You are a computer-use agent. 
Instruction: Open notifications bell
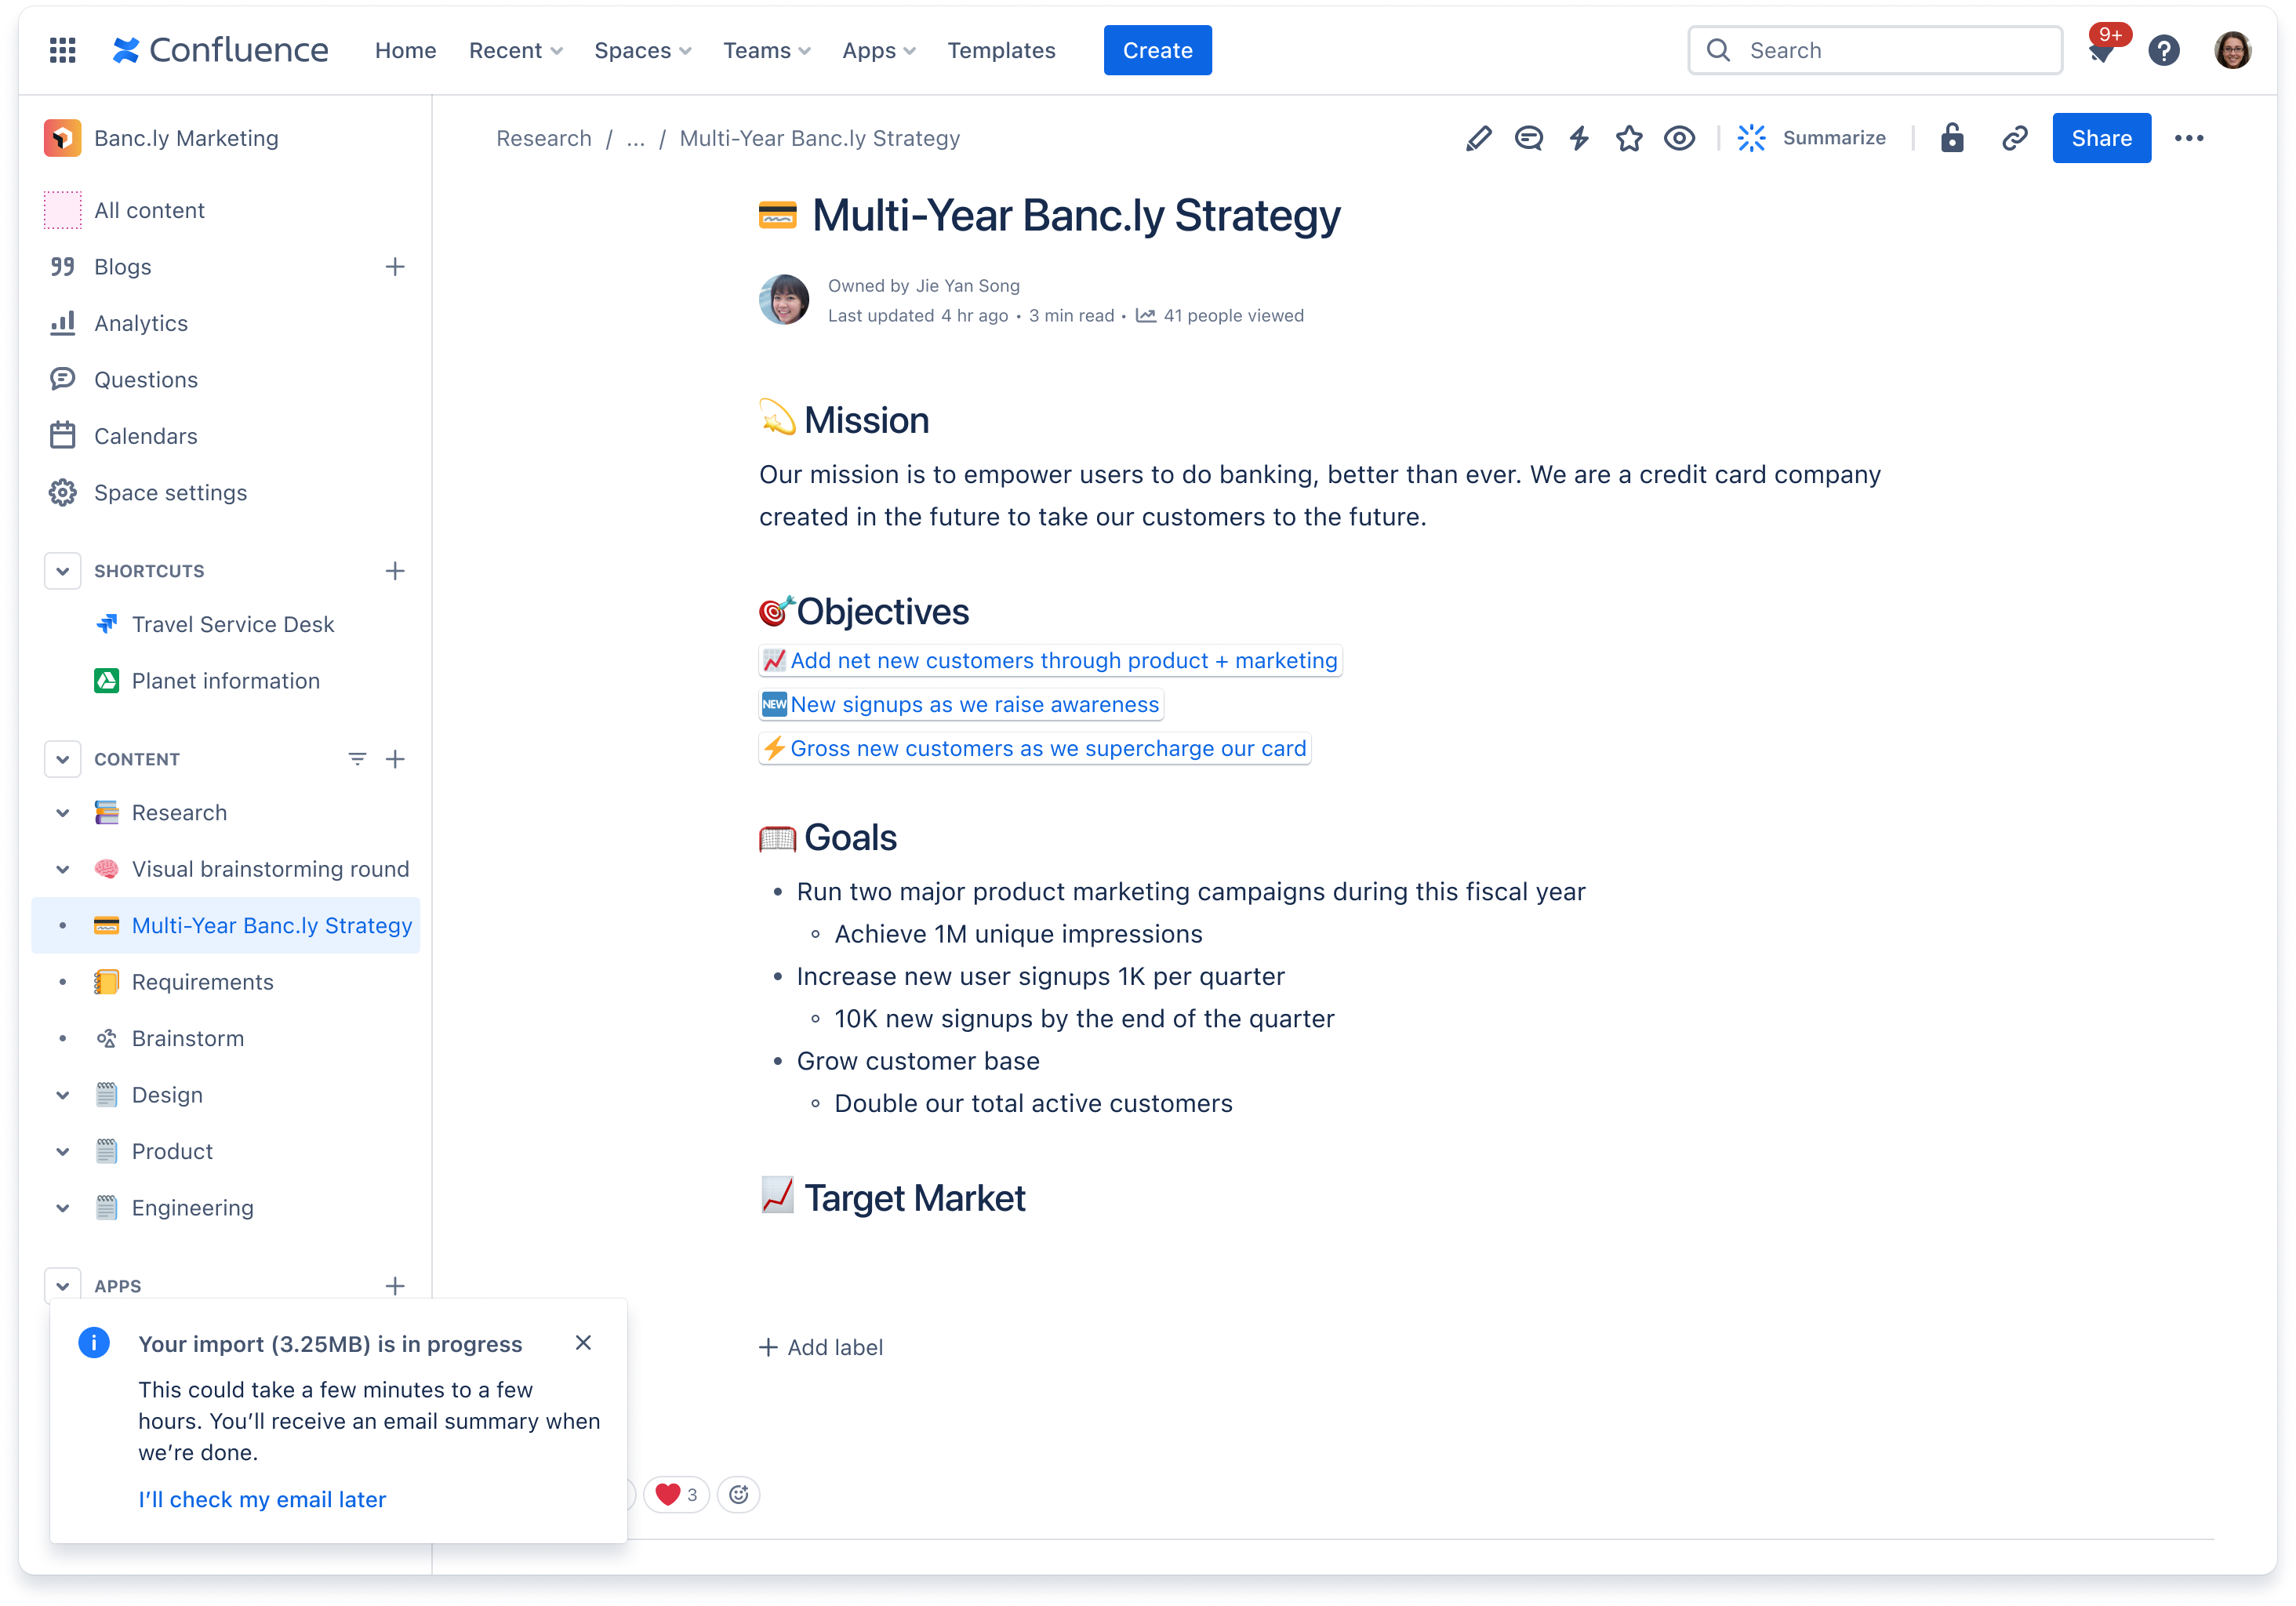pos(2101,50)
